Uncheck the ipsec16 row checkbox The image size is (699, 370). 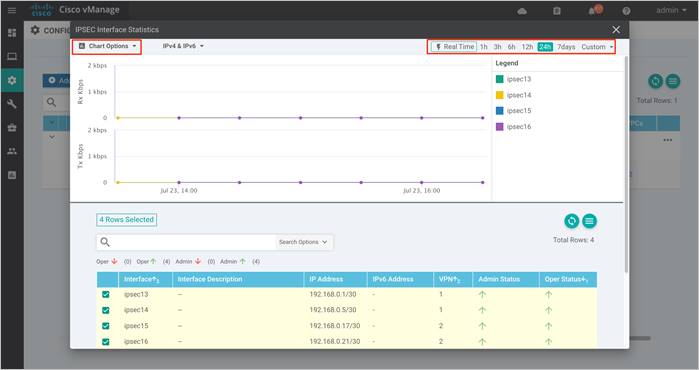point(106,341)
